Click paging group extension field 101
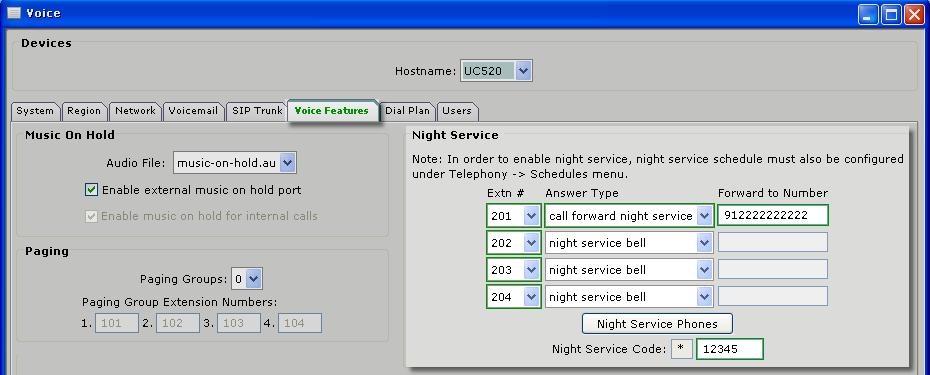930x375 pixels. [117, 323]
